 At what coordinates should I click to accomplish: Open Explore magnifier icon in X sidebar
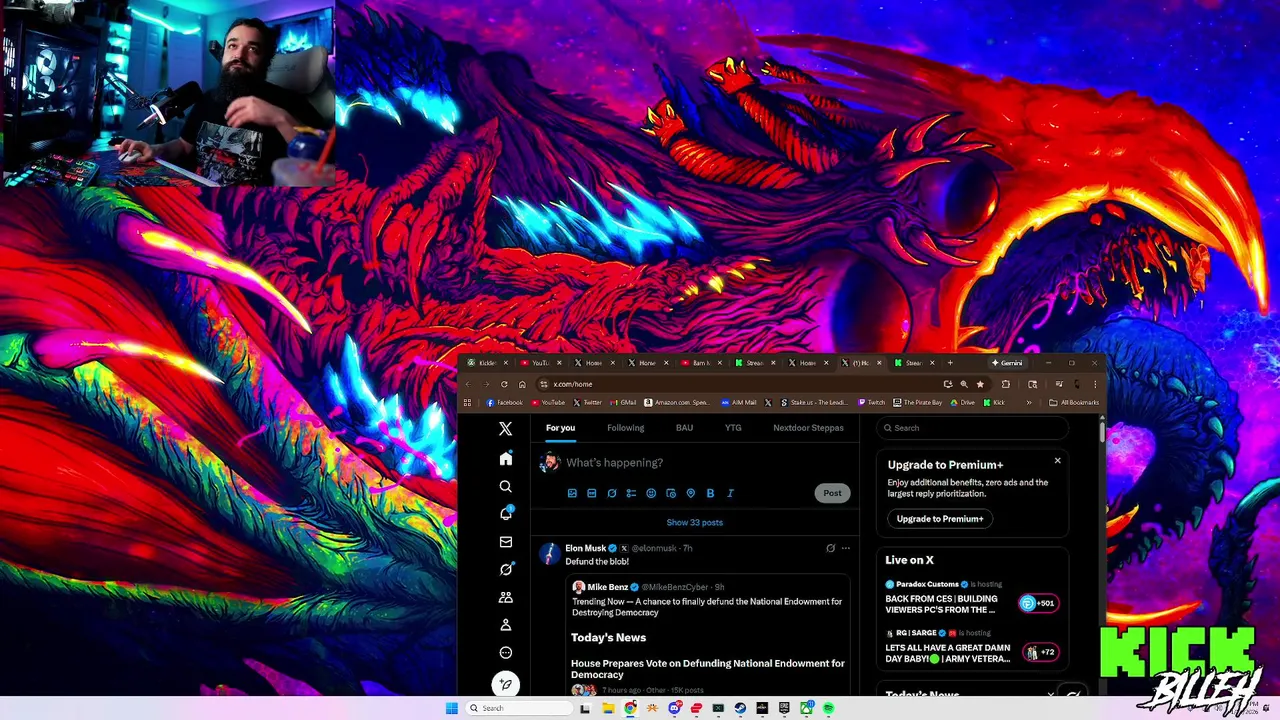[x=505, y=486]
